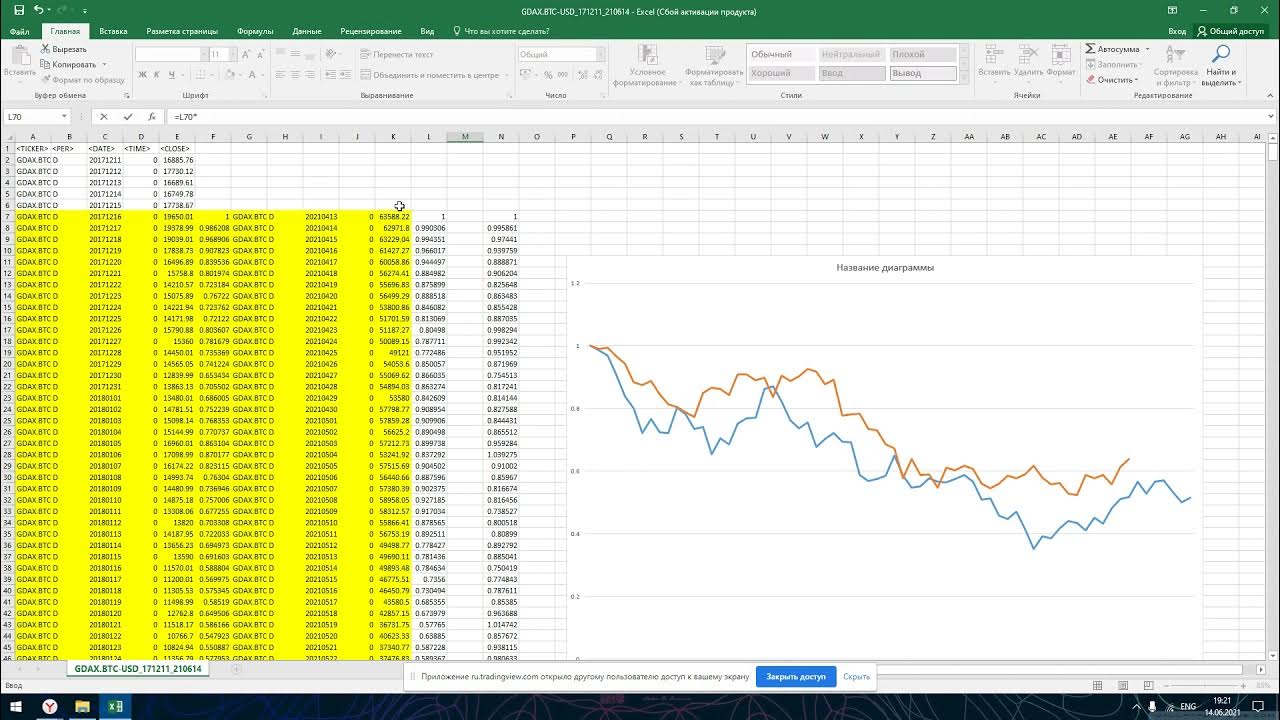The height and width of the screenshot is (720, 1280).
Task: Open Sort and Filter (Сортировка и фильтр)
Action: point(1175,65)
